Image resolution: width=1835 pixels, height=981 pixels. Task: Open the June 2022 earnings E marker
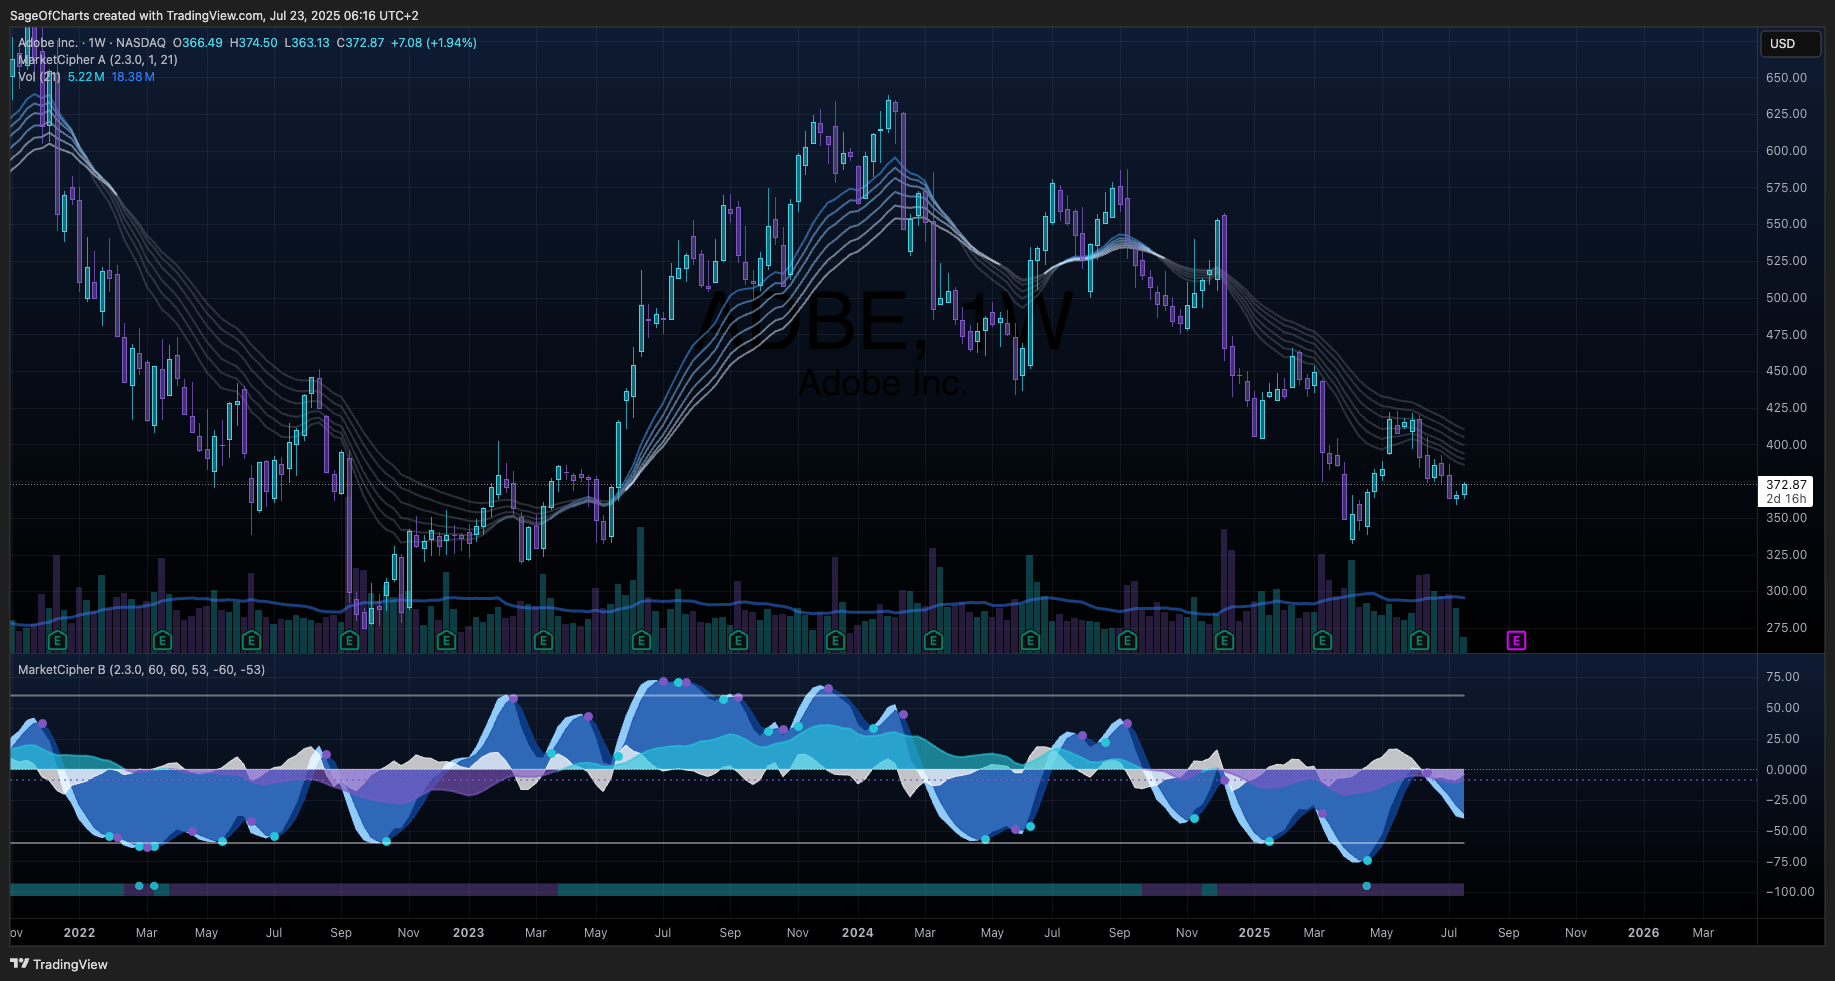[251, 640]
